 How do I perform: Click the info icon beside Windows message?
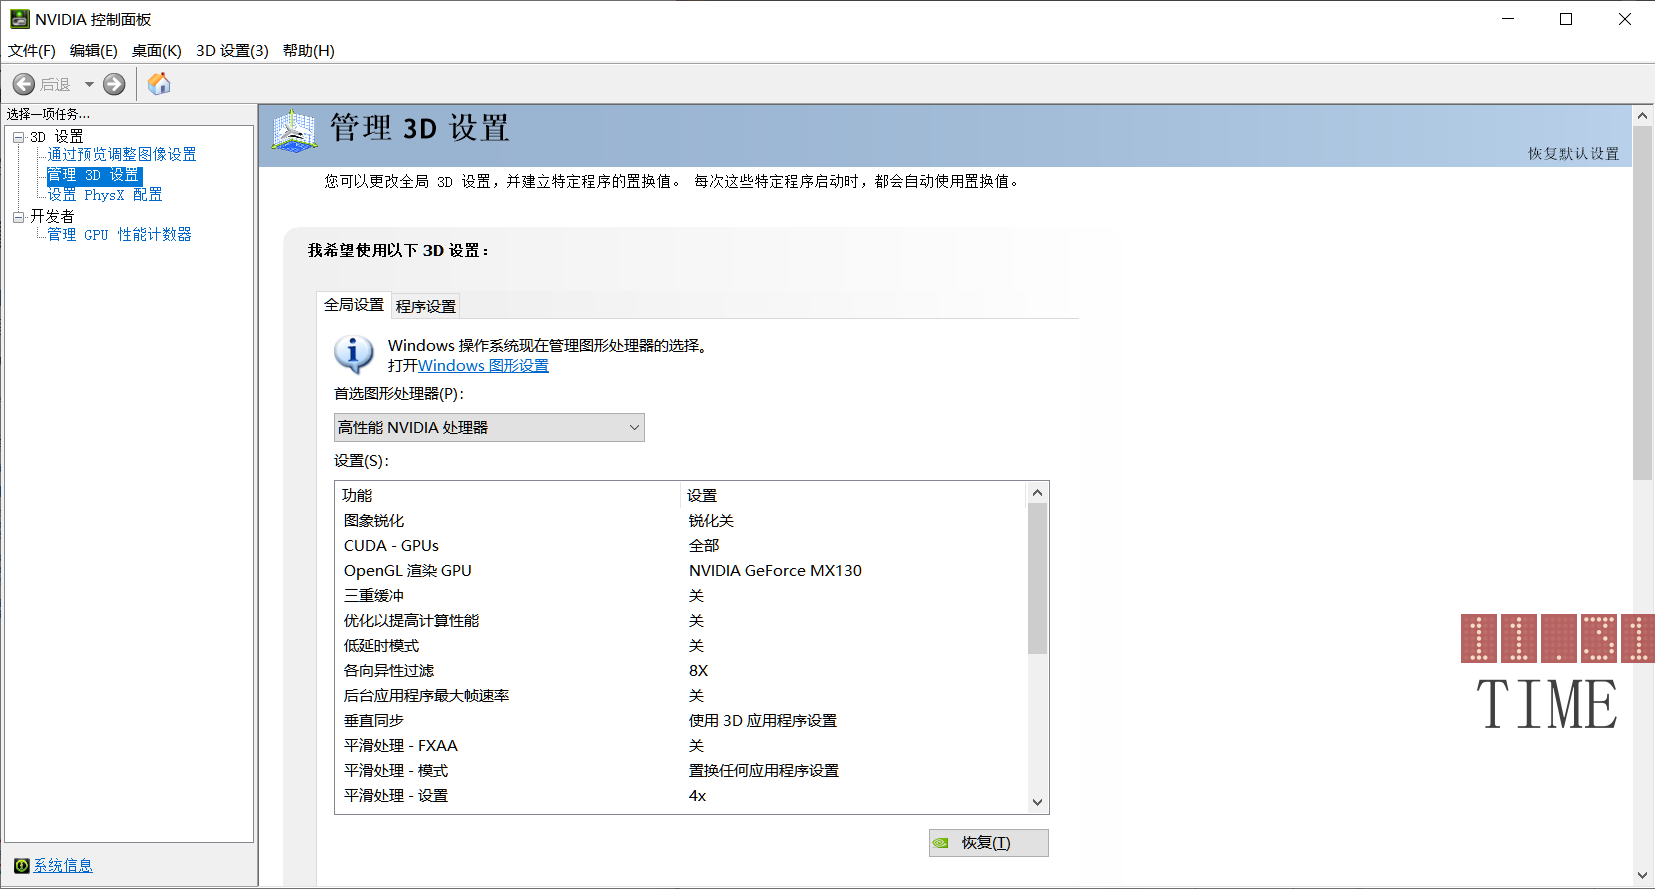353,354
